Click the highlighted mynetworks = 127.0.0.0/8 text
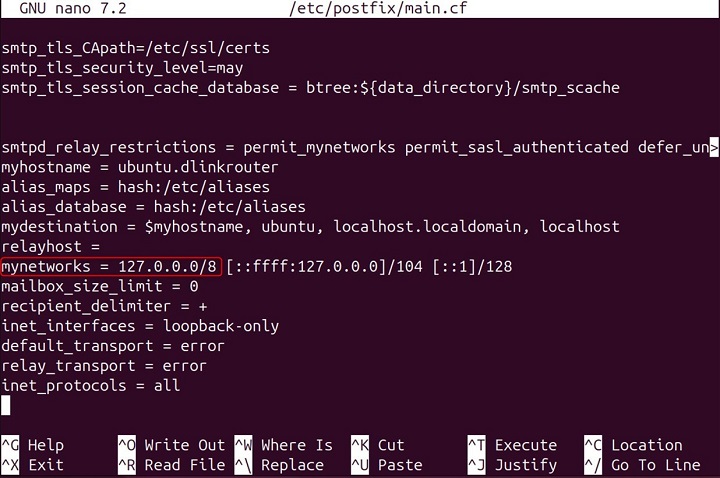Screen dimensions: 720x478 pos(111,267)
